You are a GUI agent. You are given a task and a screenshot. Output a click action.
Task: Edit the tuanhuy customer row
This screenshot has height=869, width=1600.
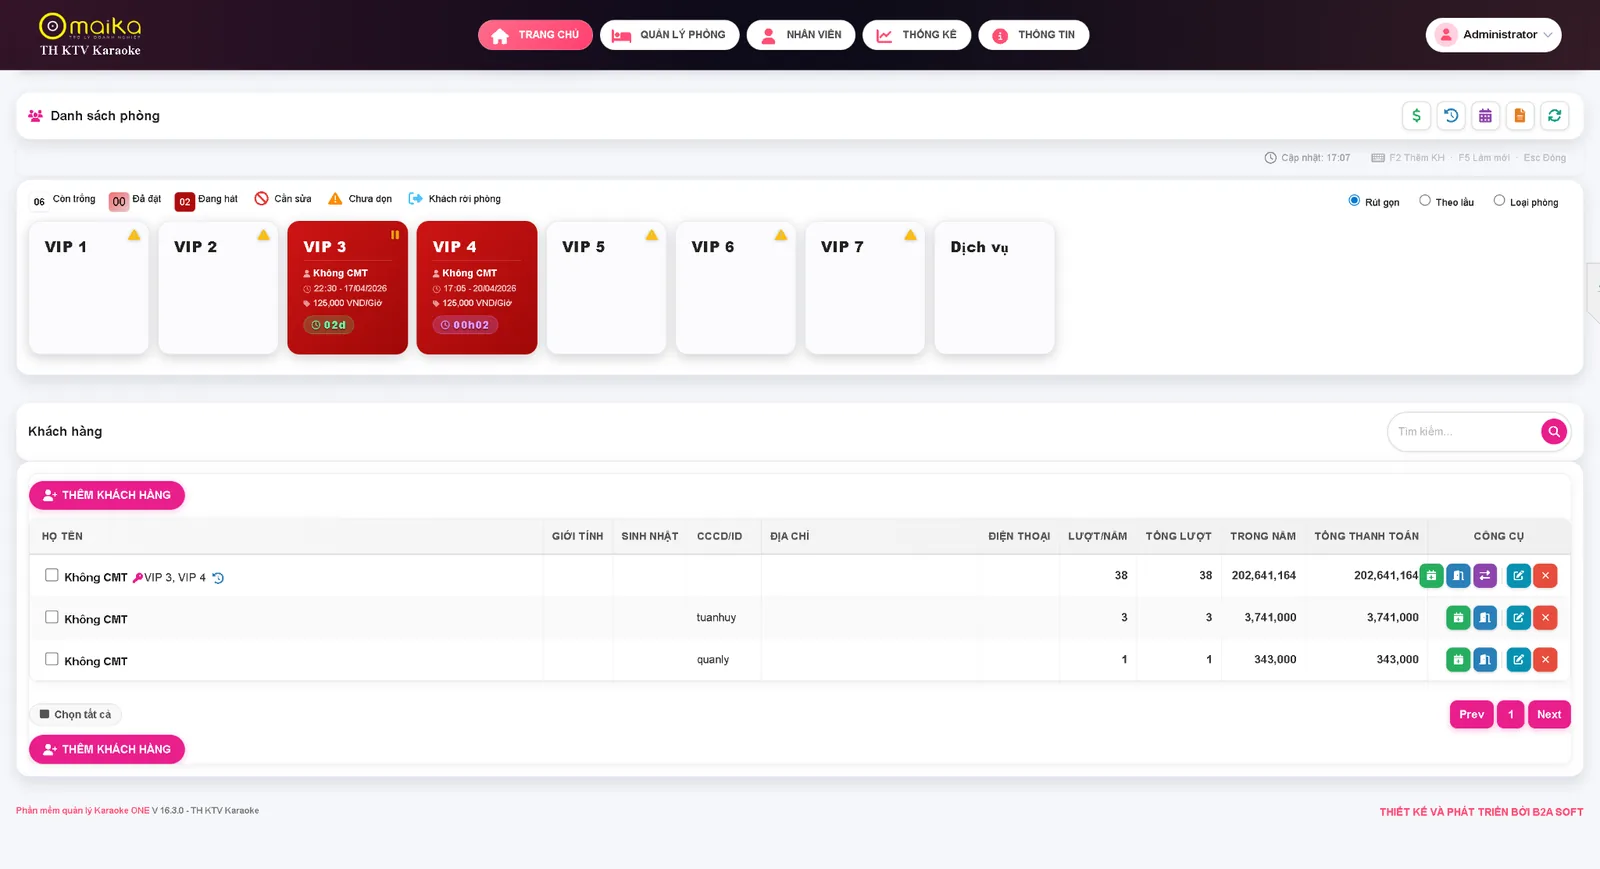(1518, 618)
